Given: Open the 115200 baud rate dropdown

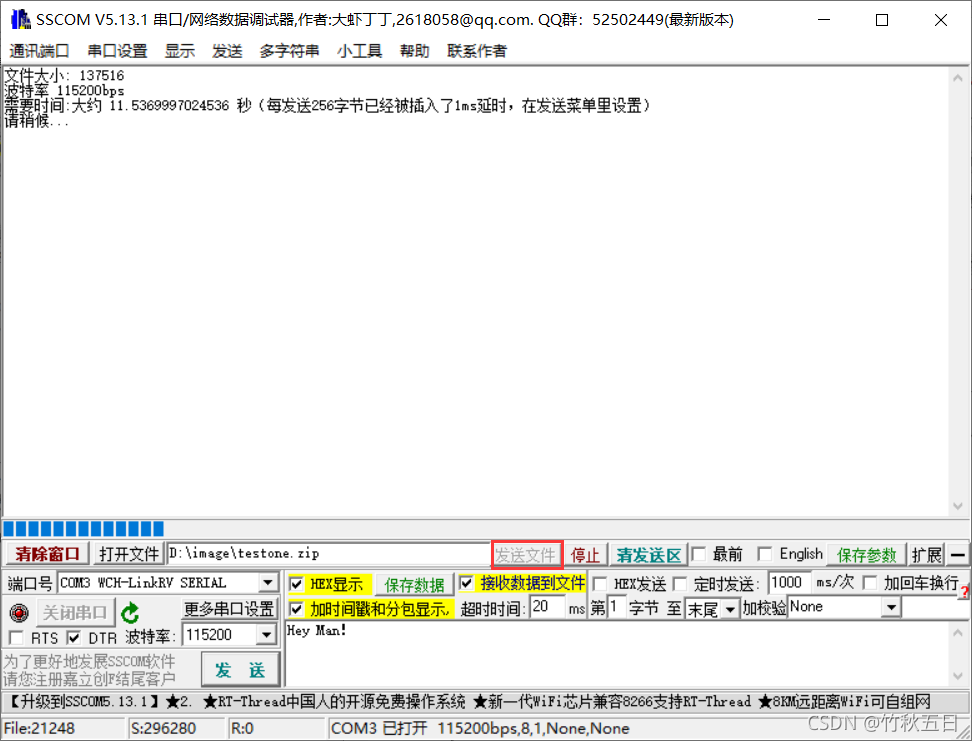Looking at the screenshot, I should [x=266, y=634].
